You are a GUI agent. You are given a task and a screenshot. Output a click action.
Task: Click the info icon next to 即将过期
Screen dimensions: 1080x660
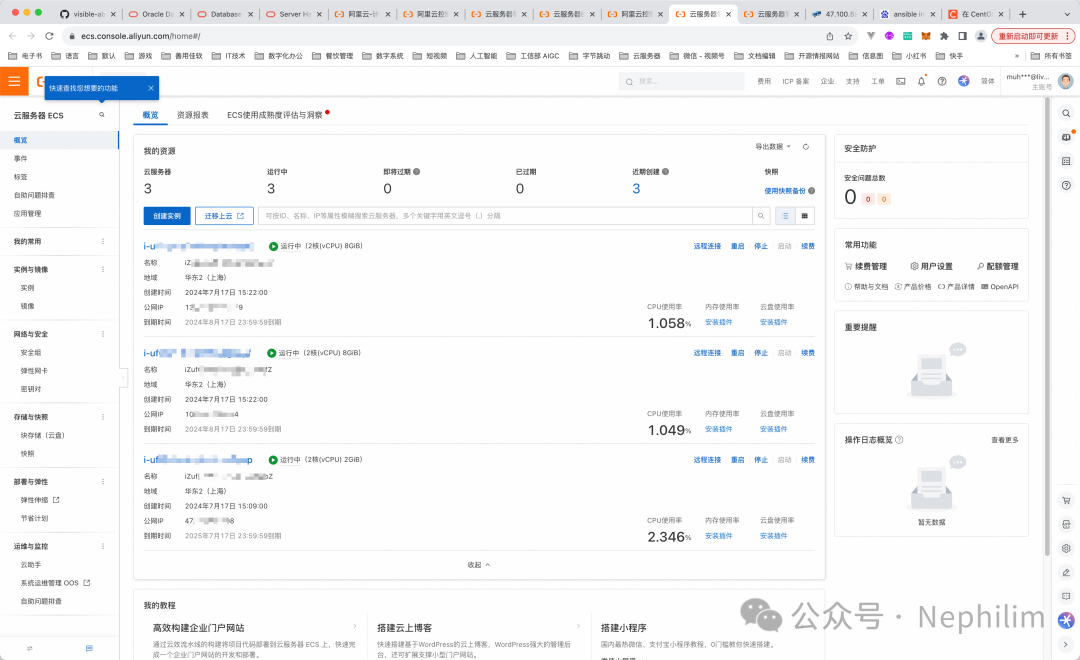point(417,172)
